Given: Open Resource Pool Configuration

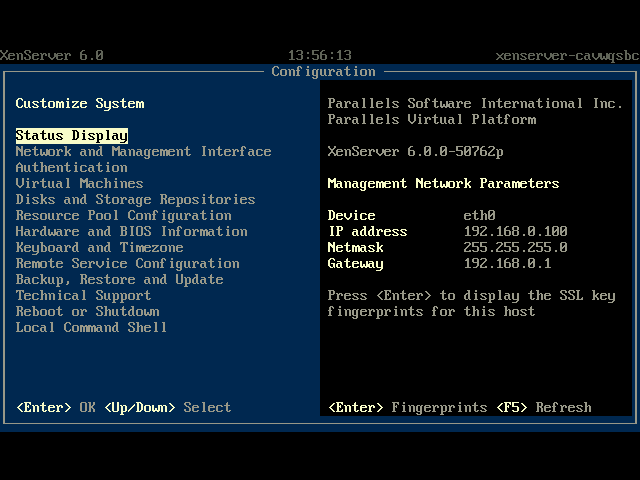Looking at the screenshot, I should [123, 215].
